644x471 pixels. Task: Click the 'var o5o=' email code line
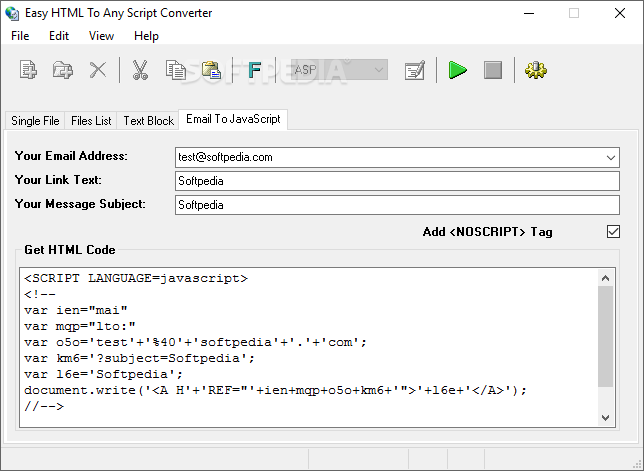click(x=196, y=342)
